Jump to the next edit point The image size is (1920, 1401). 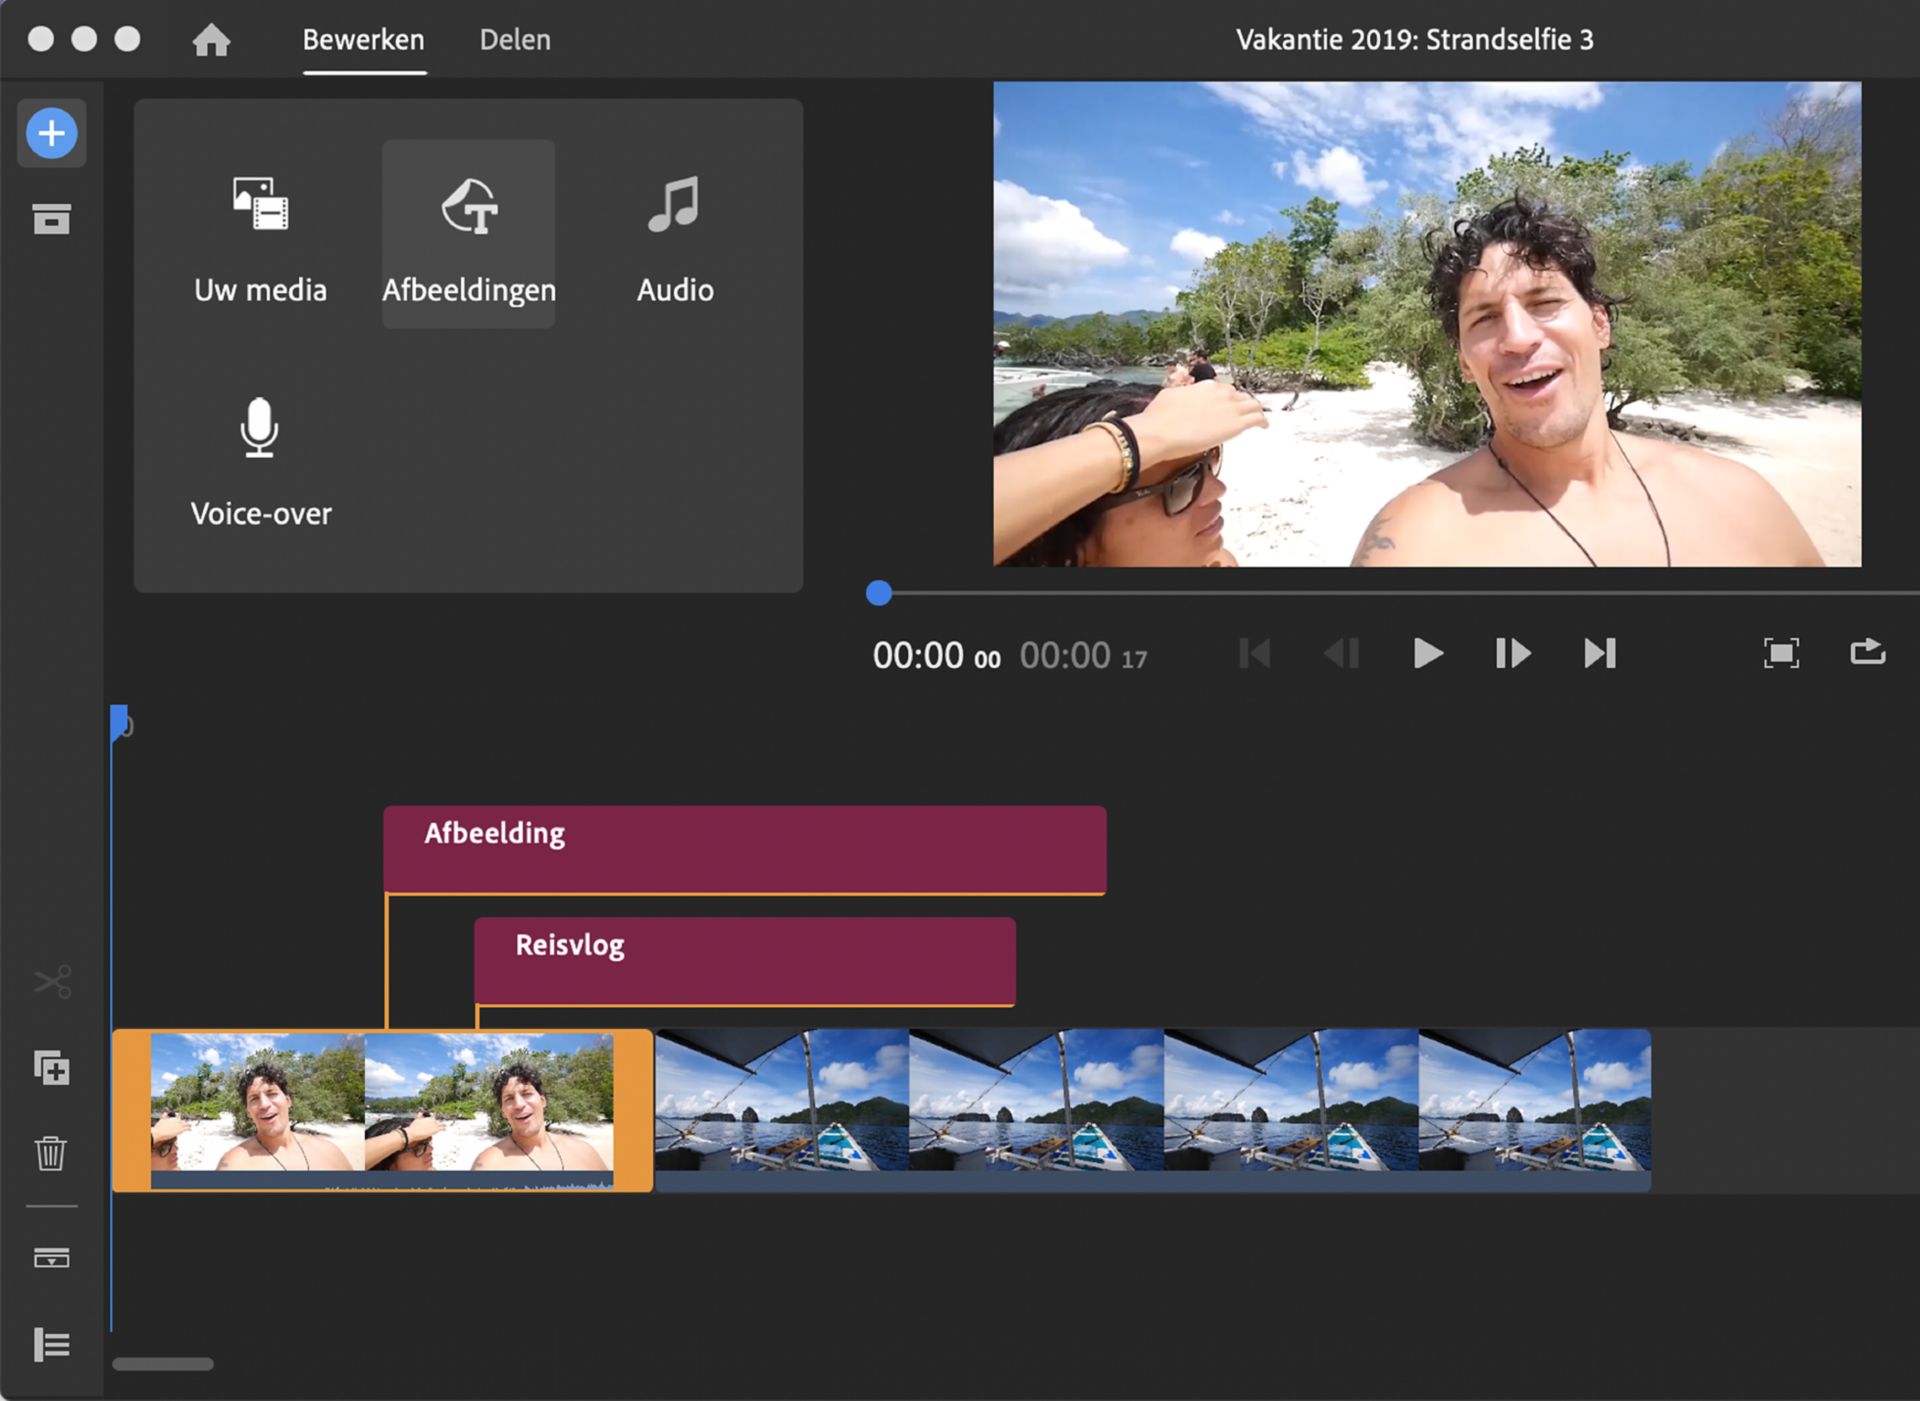(x=1599, y=654)
